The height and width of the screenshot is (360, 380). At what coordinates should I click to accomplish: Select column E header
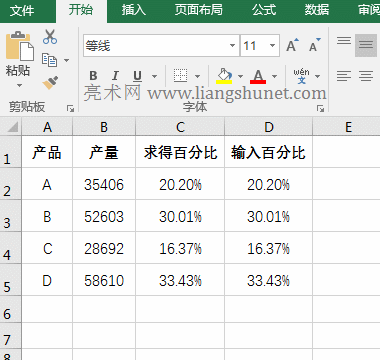347,127
